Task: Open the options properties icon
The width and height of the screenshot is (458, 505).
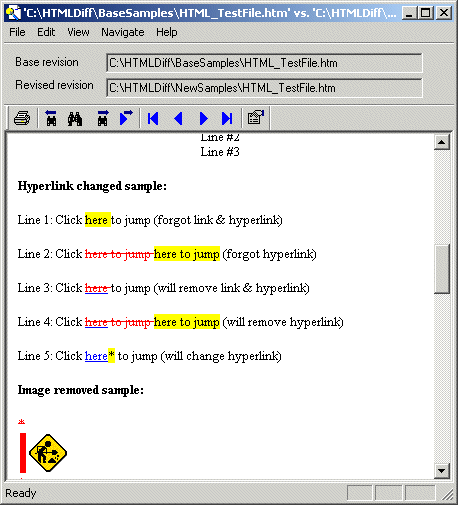Action: 256,118
